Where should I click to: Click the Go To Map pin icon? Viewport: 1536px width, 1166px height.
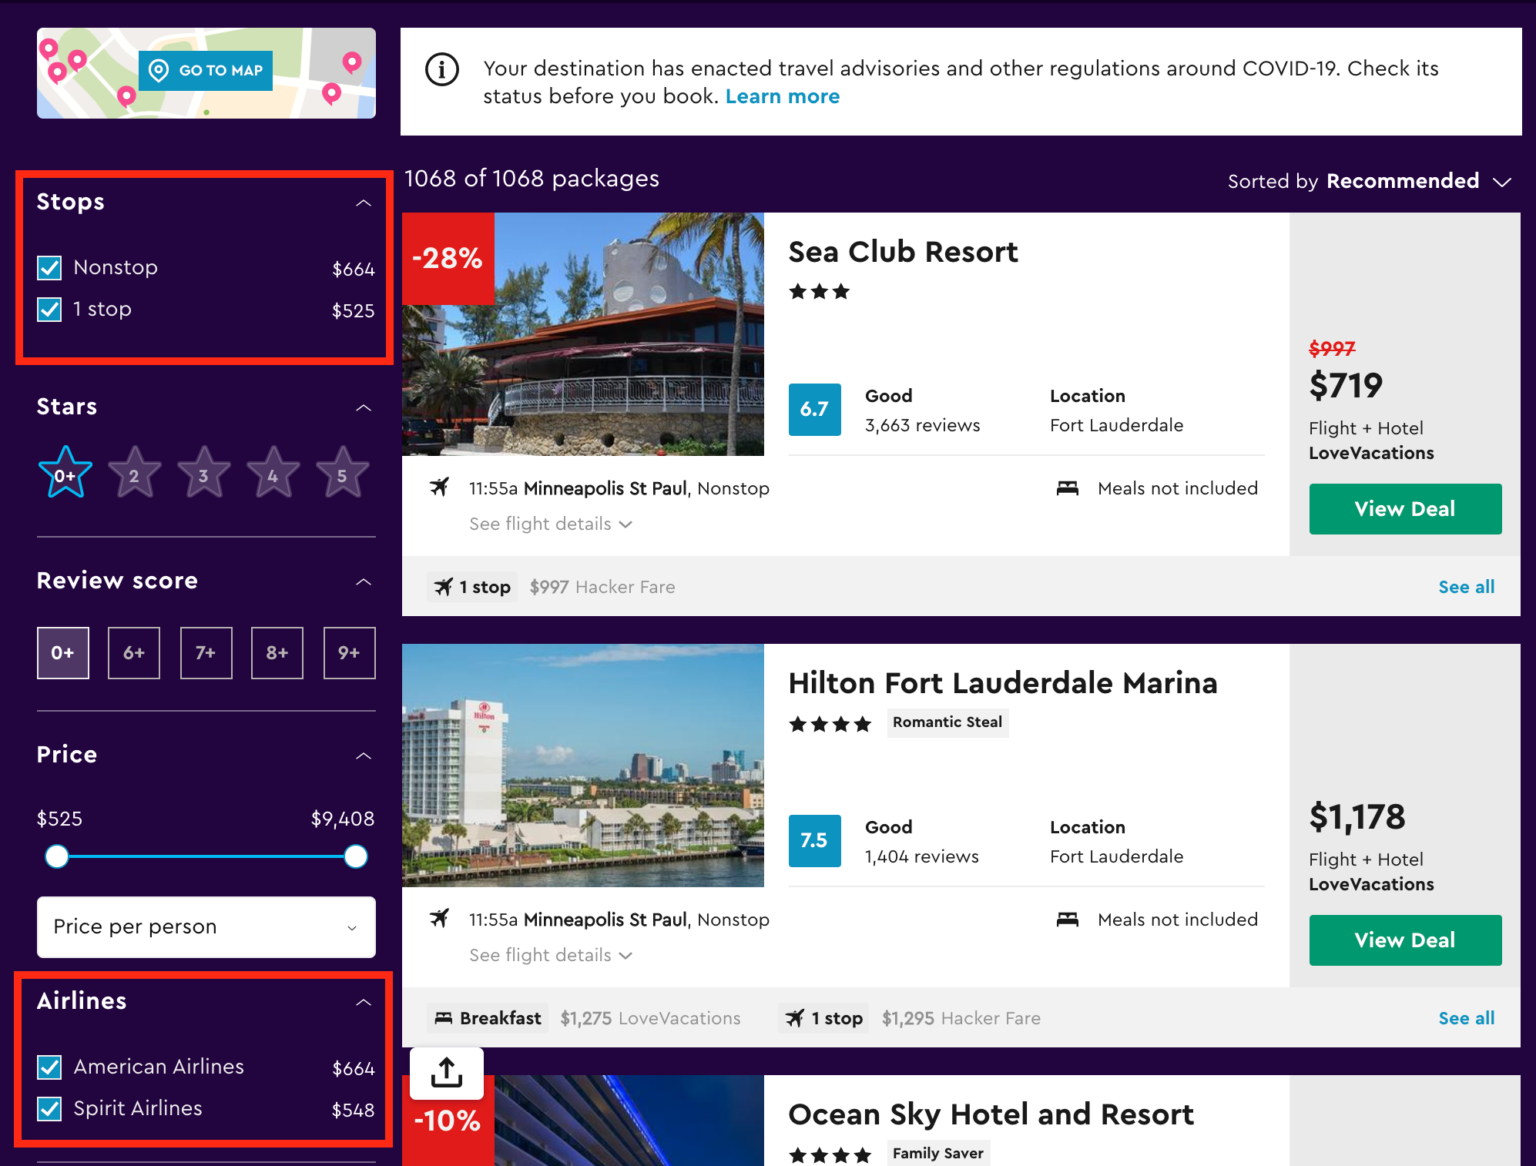click(158, 70)
